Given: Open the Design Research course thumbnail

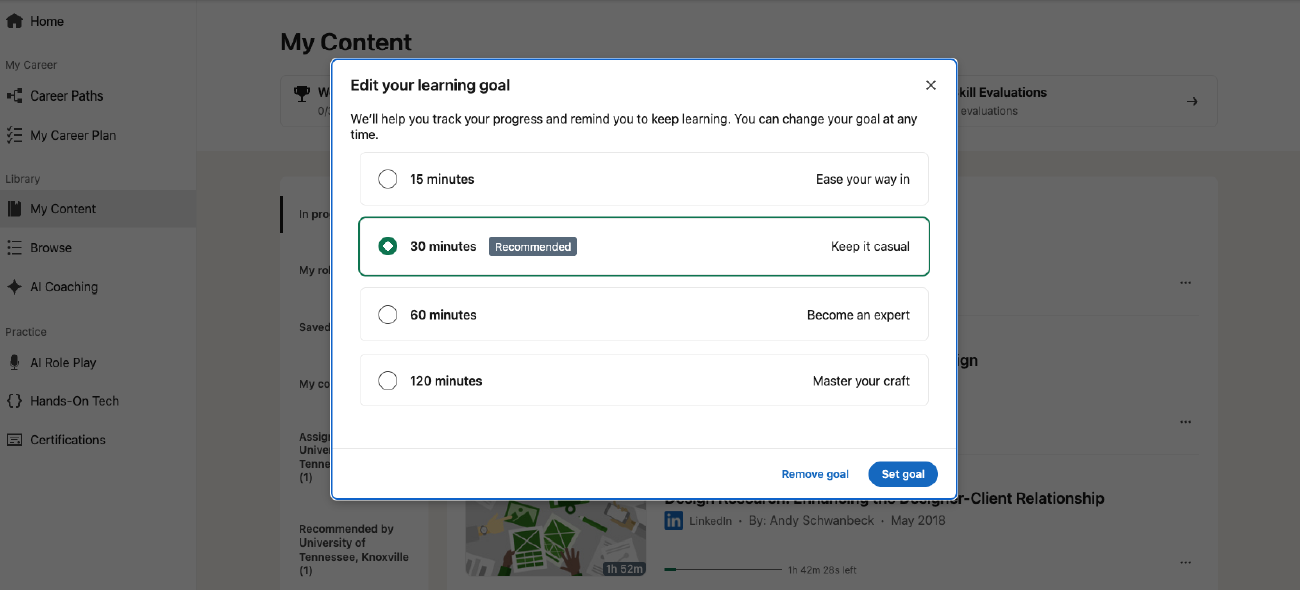Looking at the screenshot, I should tap(556, 538).
